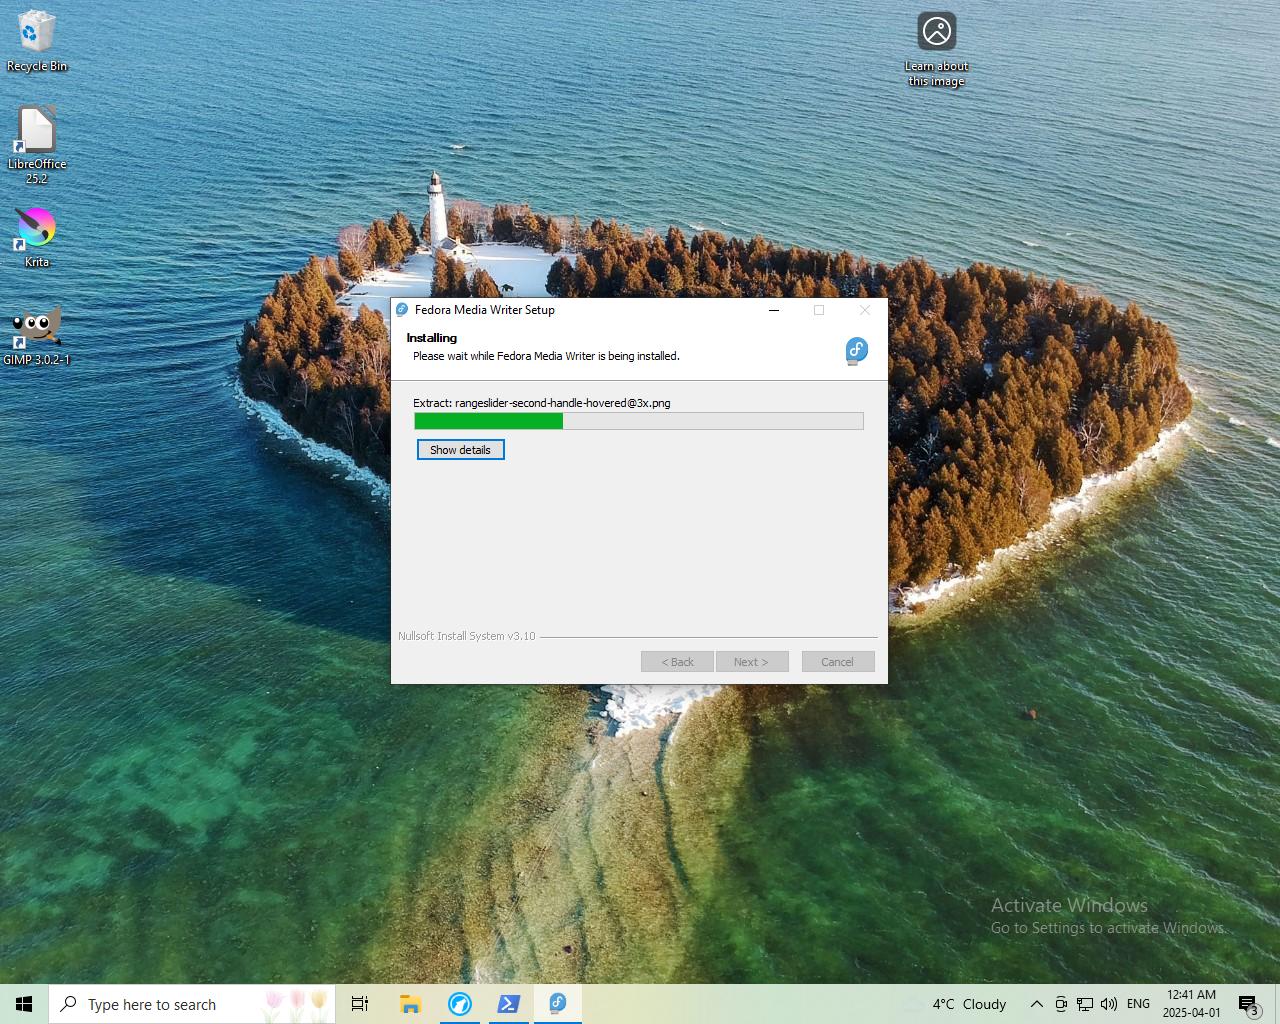Open the Windows Start menu
Screen dimensions: 1280x1024
coord(24,1004)
